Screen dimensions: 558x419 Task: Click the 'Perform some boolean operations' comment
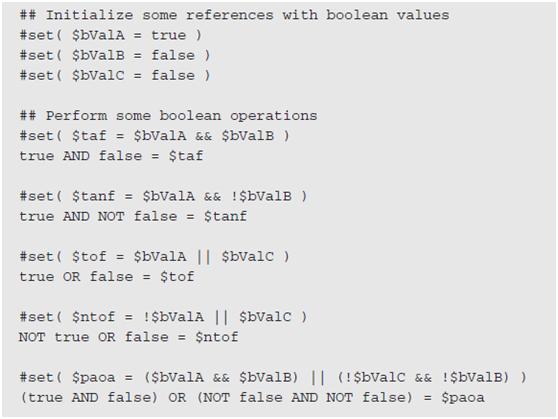click(168, 116)
